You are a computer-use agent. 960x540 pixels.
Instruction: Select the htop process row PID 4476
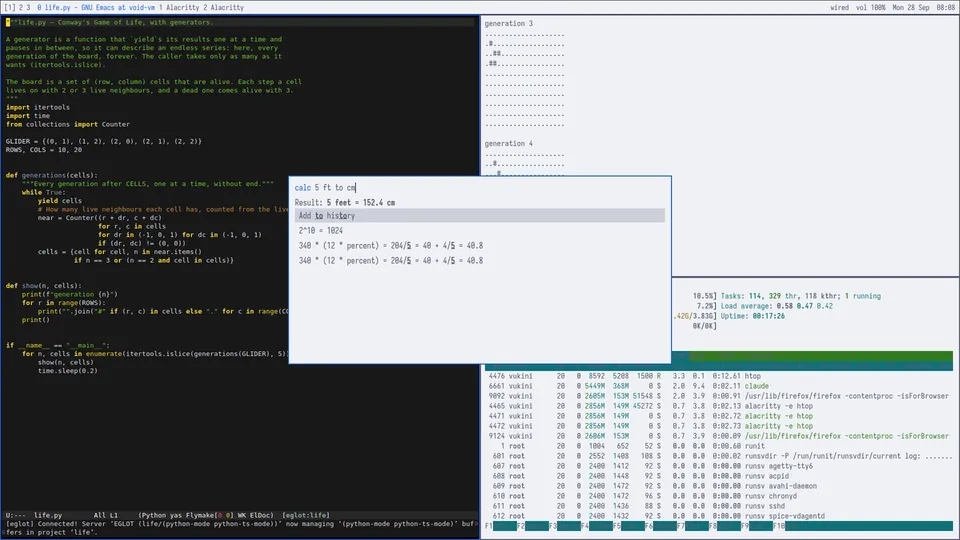coord(719,376)
